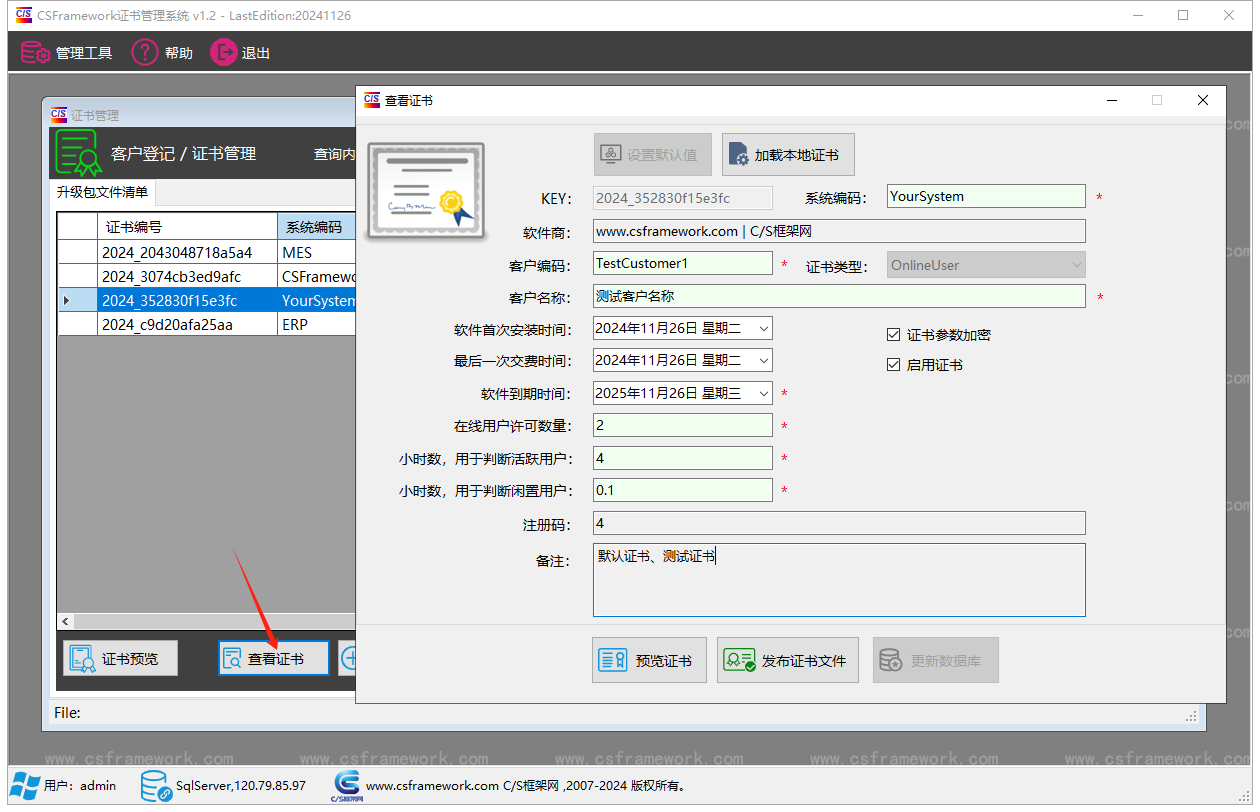Toggle the 证书参数加密 checkbox
Image resolution: width=1260 pixels, height=812 pixels.
pyautogui.click(x=894, y=335)
